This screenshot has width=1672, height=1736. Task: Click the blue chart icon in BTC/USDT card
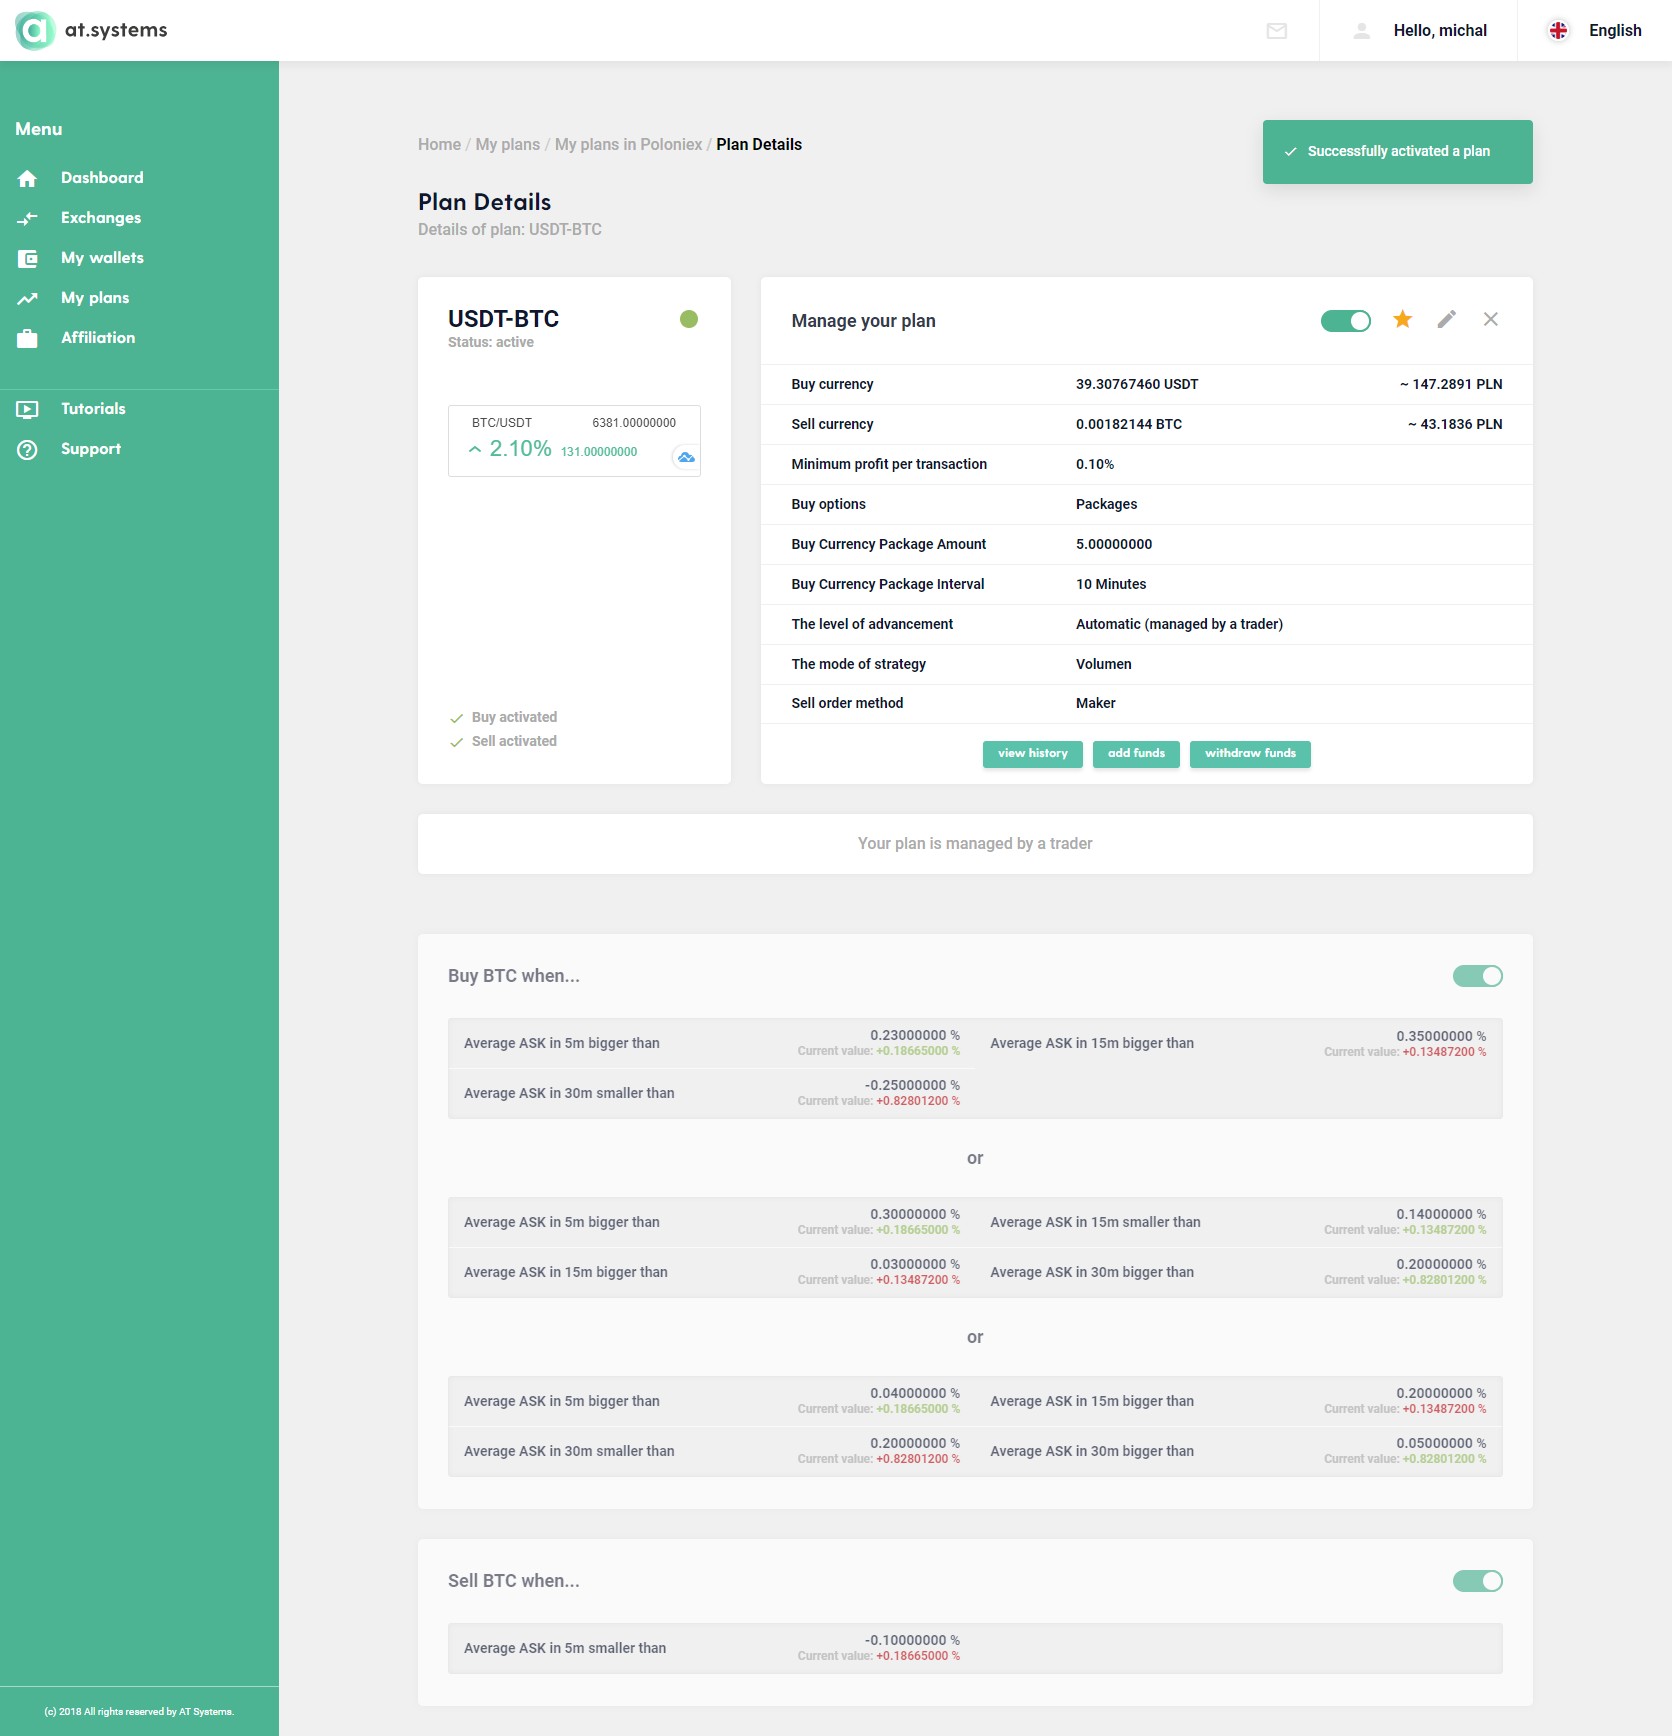tap(686, 457)
